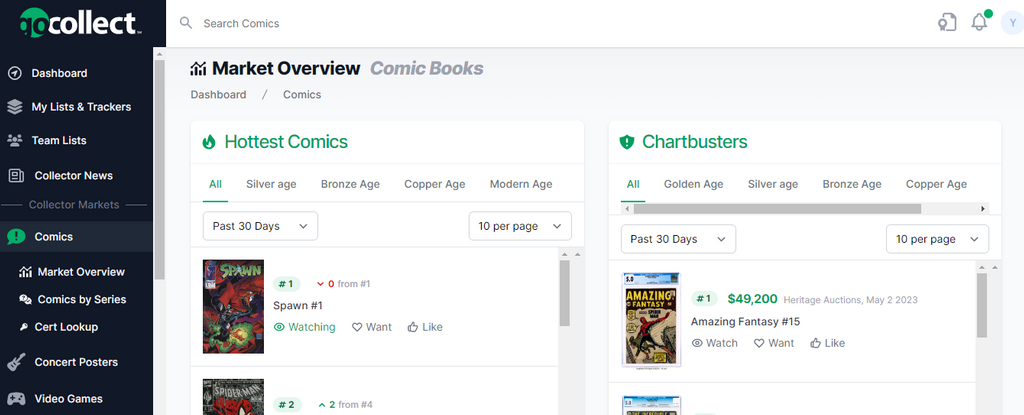The height and width of the screenshot is (415, 1024).
Task: Click the Chartbusters shield icon
Action: coord(627,142)
